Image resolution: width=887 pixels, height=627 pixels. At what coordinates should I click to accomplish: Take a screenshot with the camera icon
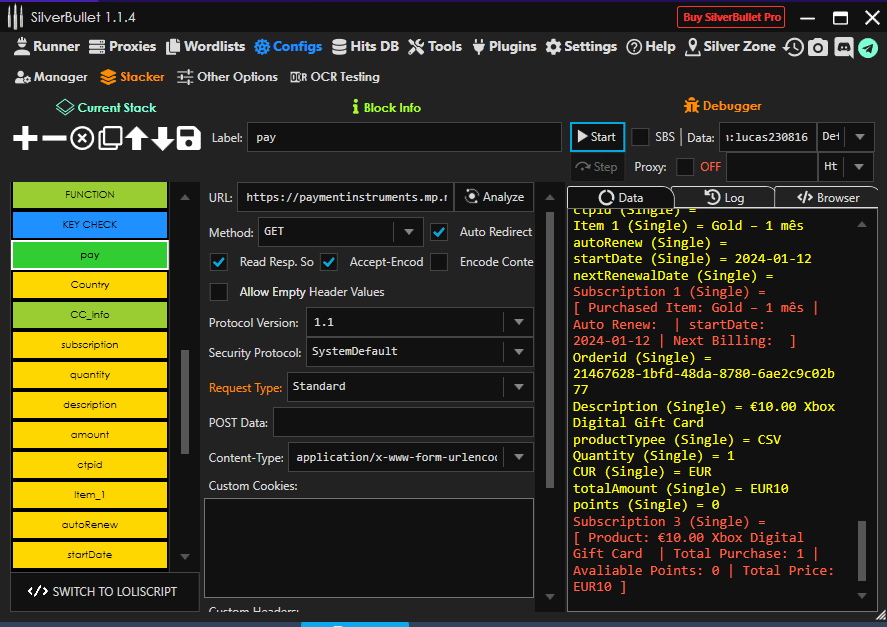[818, 47]
